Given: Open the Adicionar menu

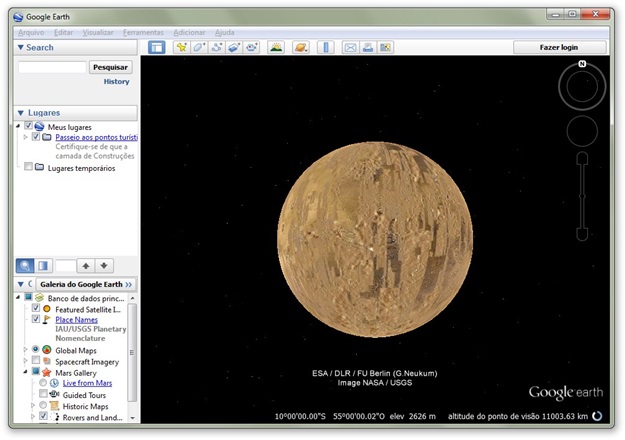Looking at the screenshot, I should point(189,32).
